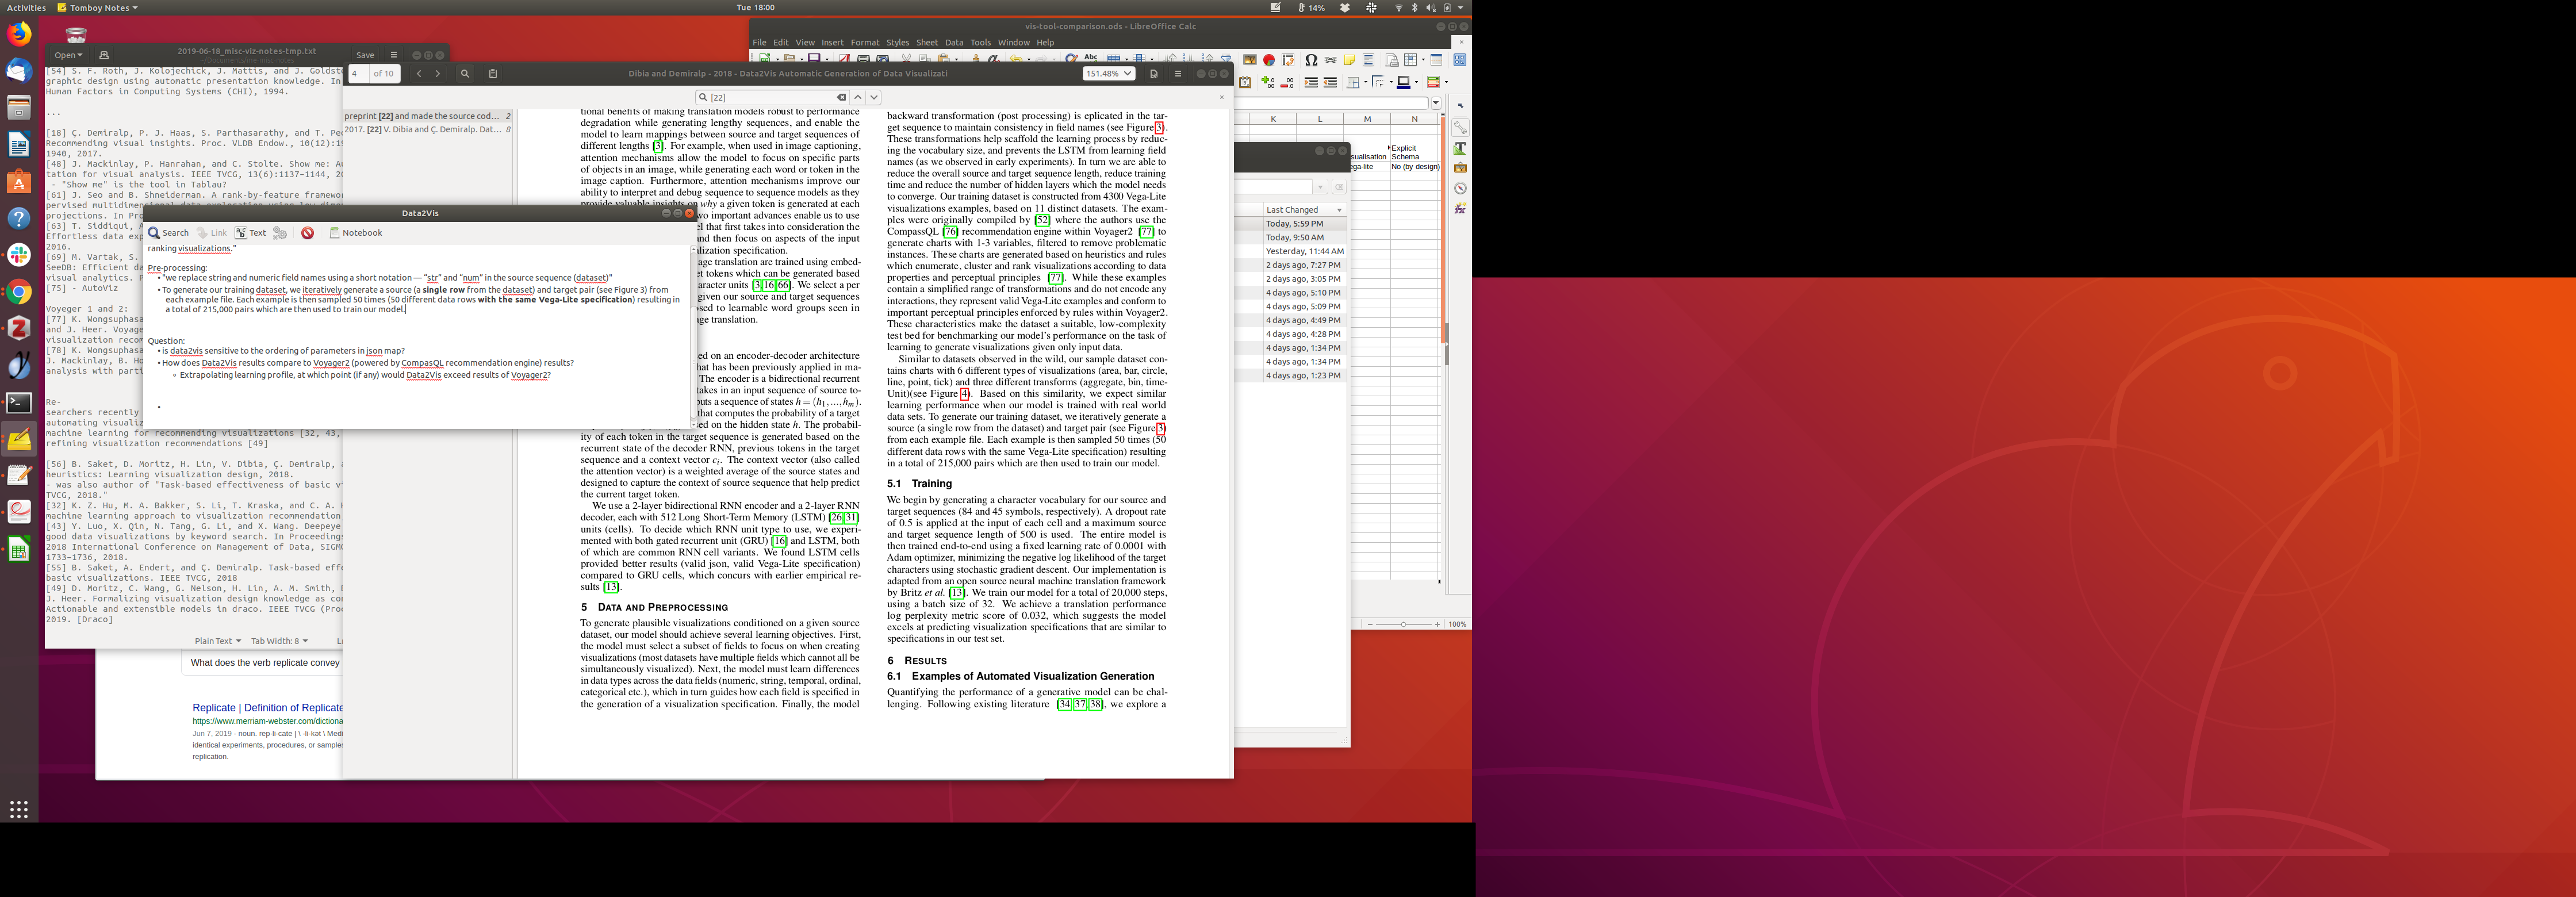Click Search in Data2Vis note toolbar
The height and width of the screenshot is (897, 2576).
(169, 233)
